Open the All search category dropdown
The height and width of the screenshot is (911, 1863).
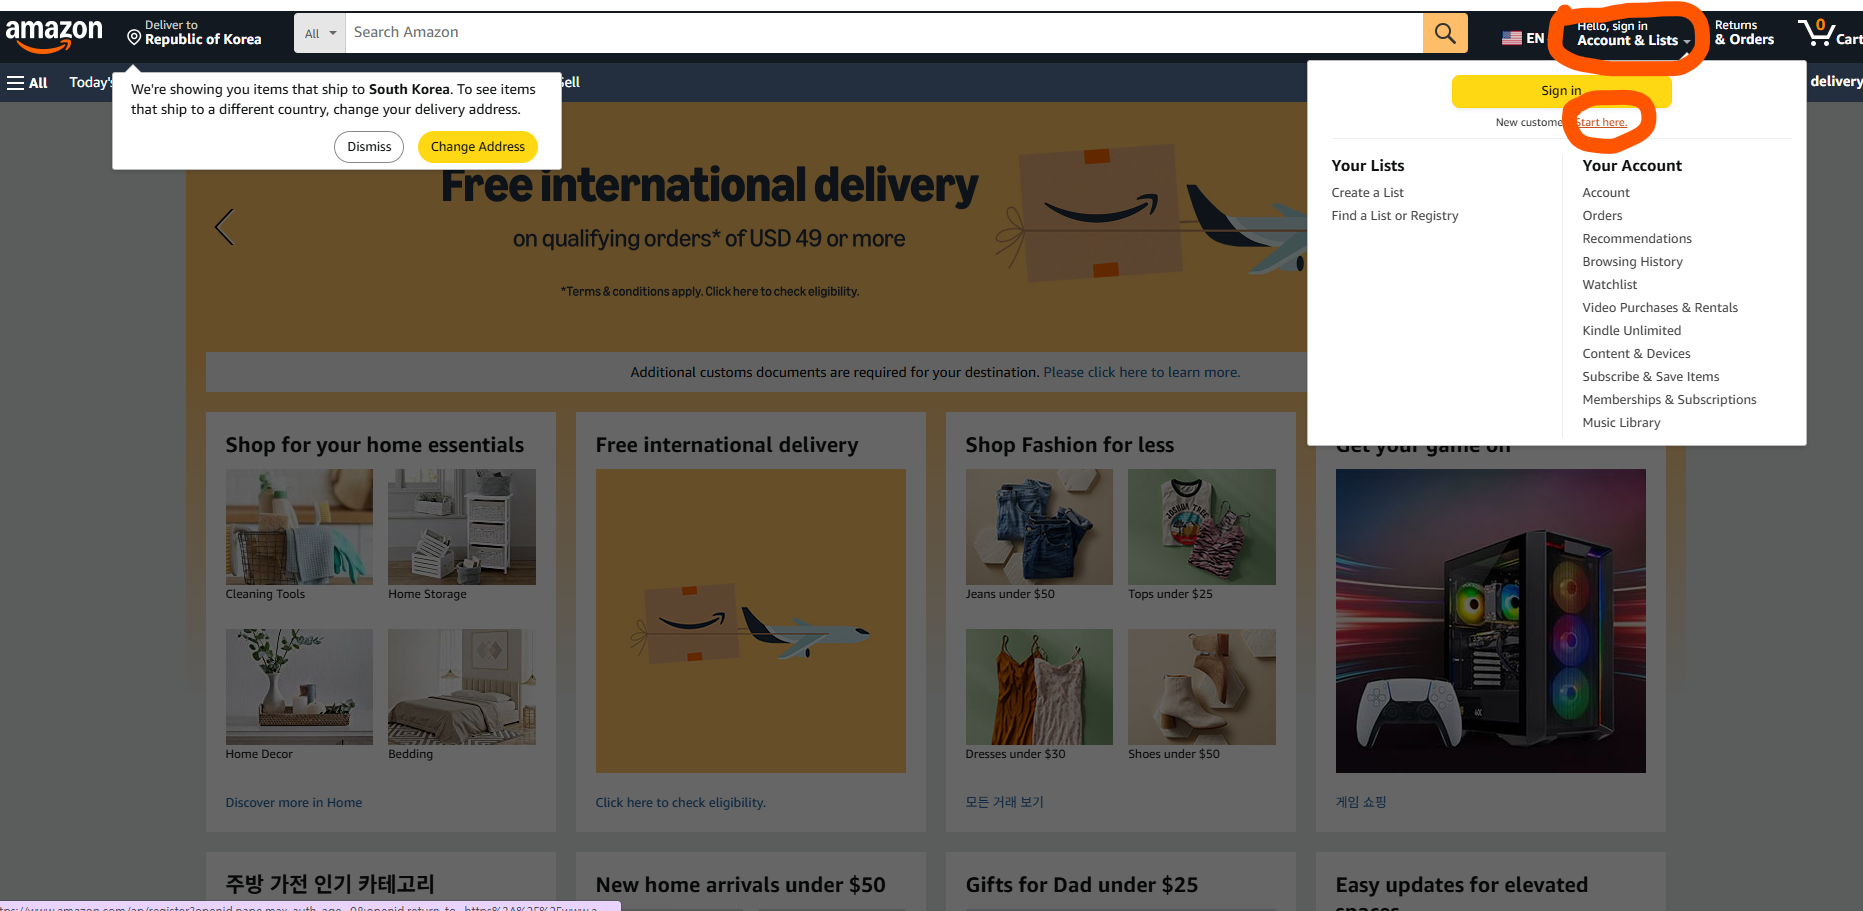click(x=320, y=33)
